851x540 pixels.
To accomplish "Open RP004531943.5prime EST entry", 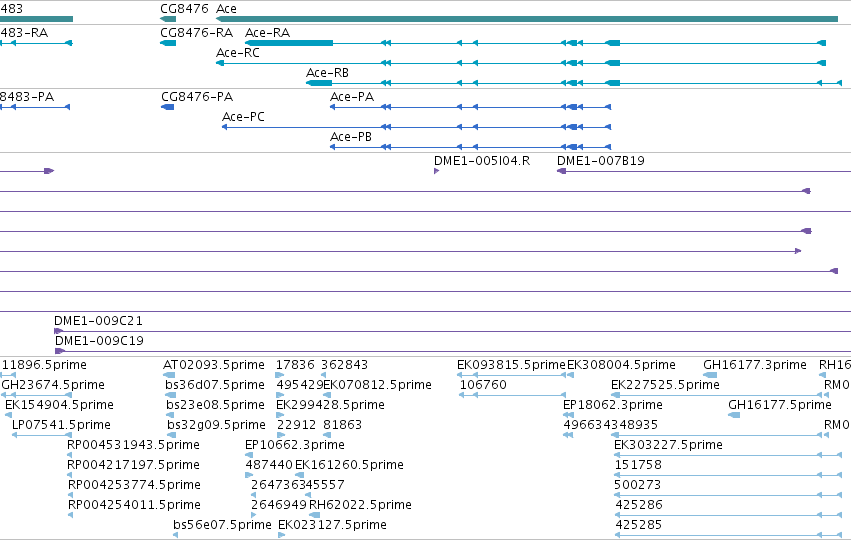I will pyautogui.click(x=134, y=445).
